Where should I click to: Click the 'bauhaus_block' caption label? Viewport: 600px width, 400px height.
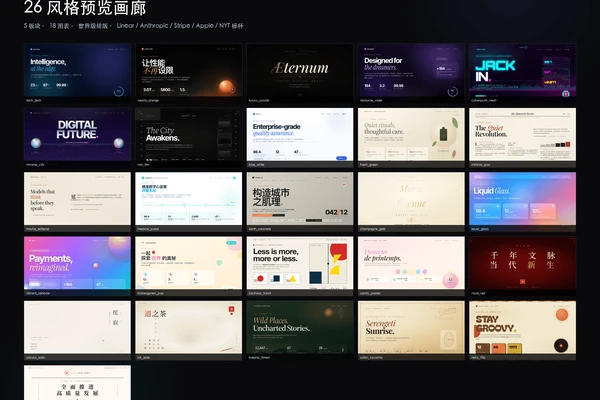258,294
